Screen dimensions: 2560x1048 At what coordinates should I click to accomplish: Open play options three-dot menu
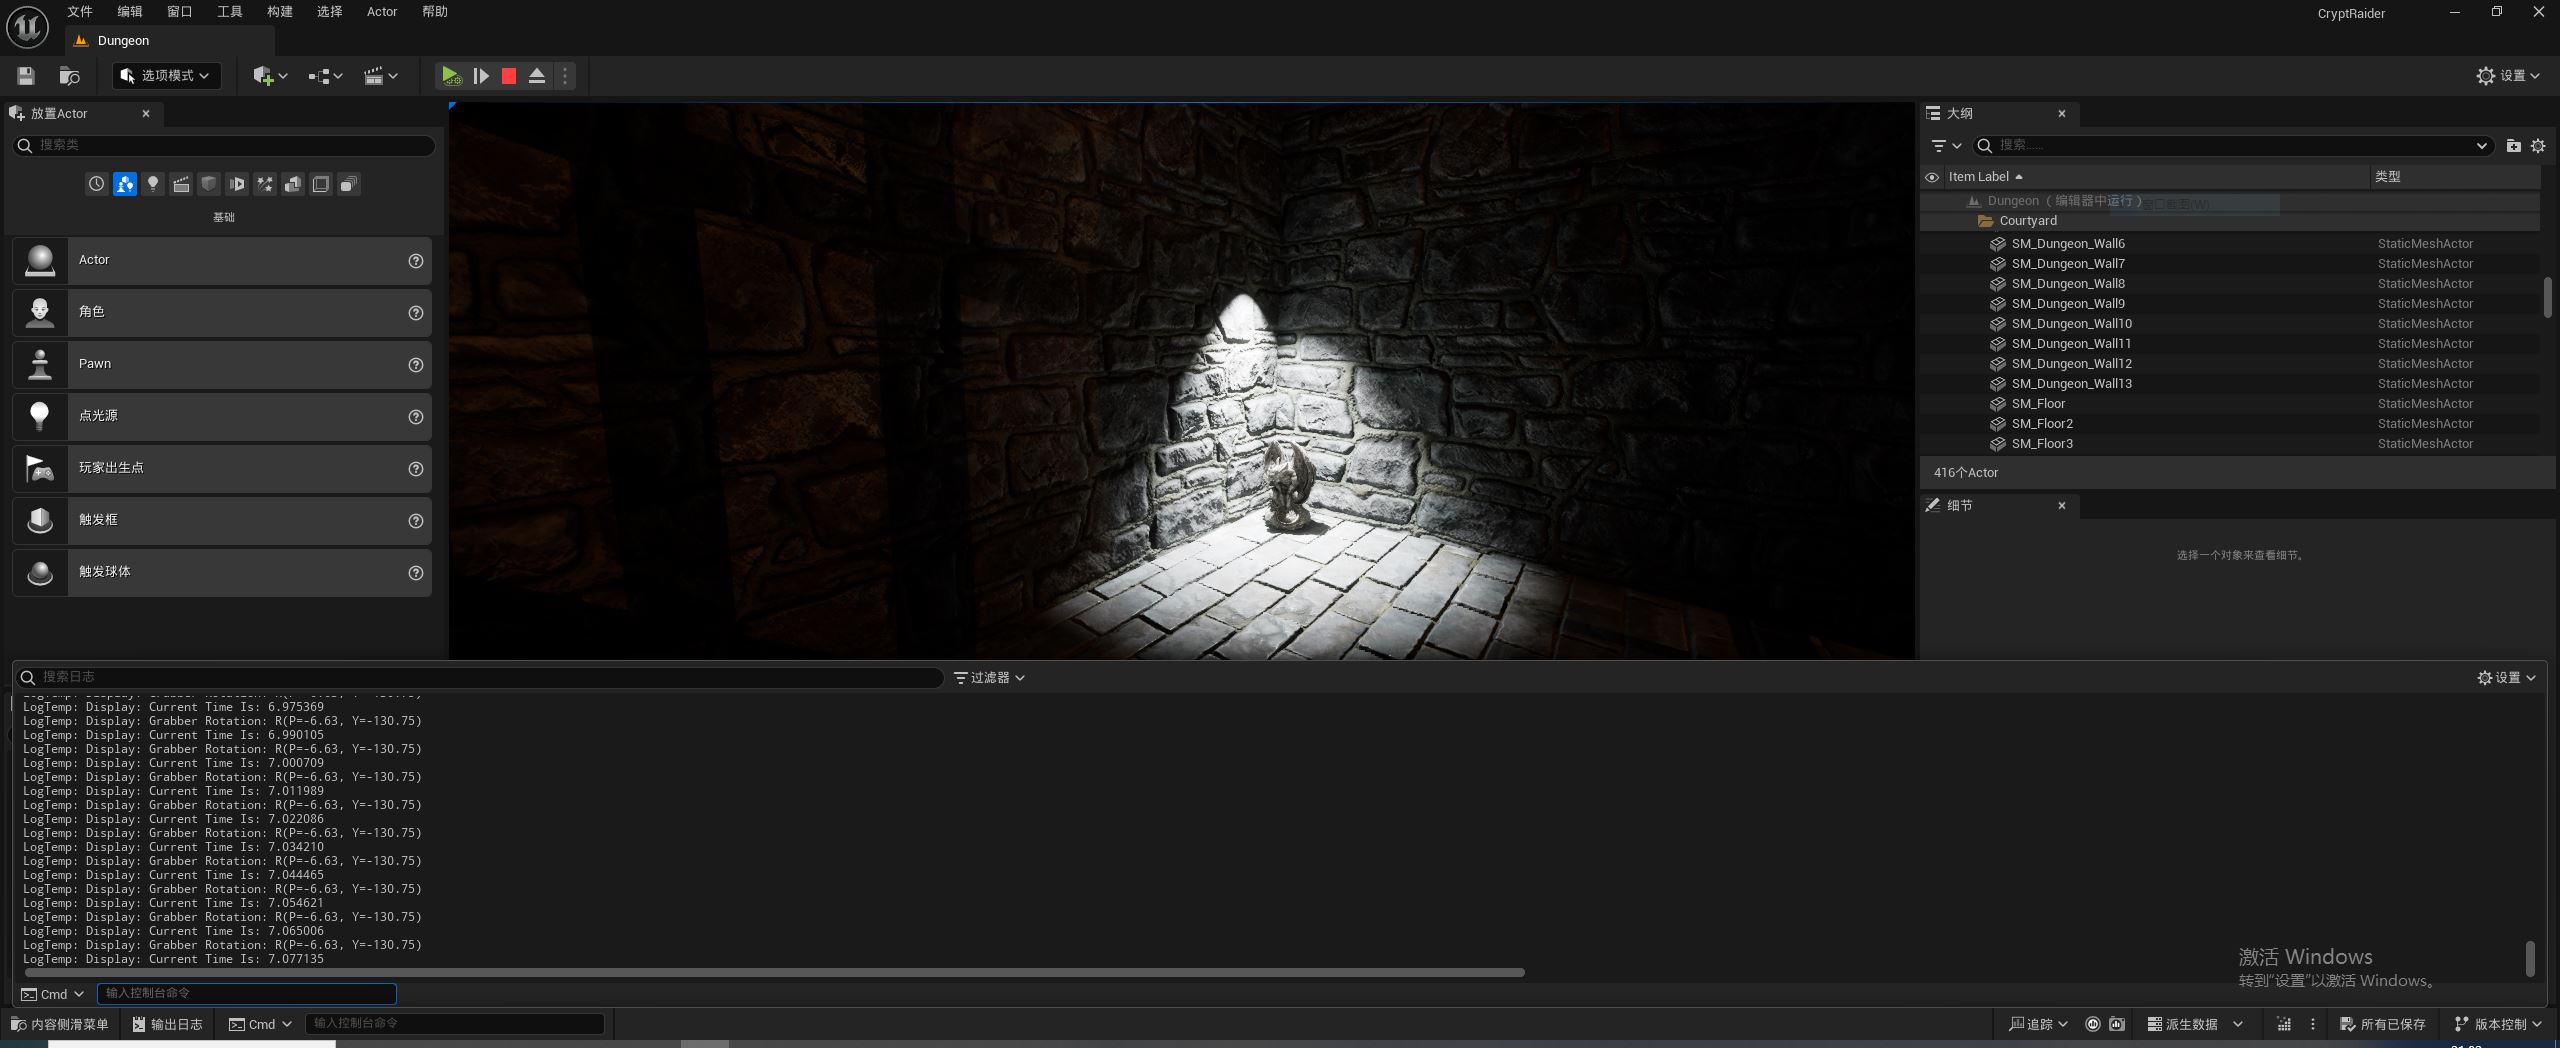coord(565,76)
